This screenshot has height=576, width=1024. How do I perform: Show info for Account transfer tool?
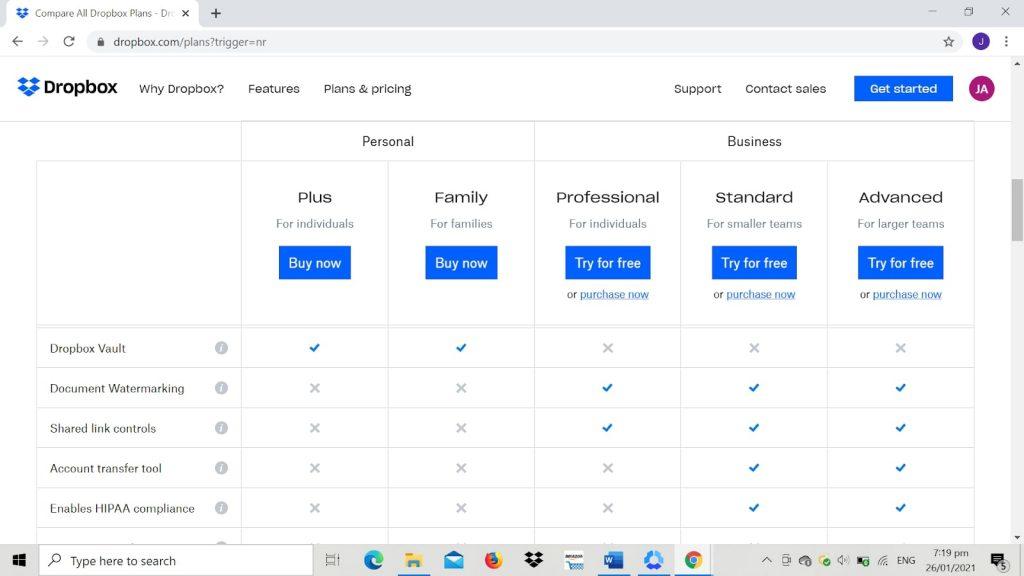(x=221, y=468)
